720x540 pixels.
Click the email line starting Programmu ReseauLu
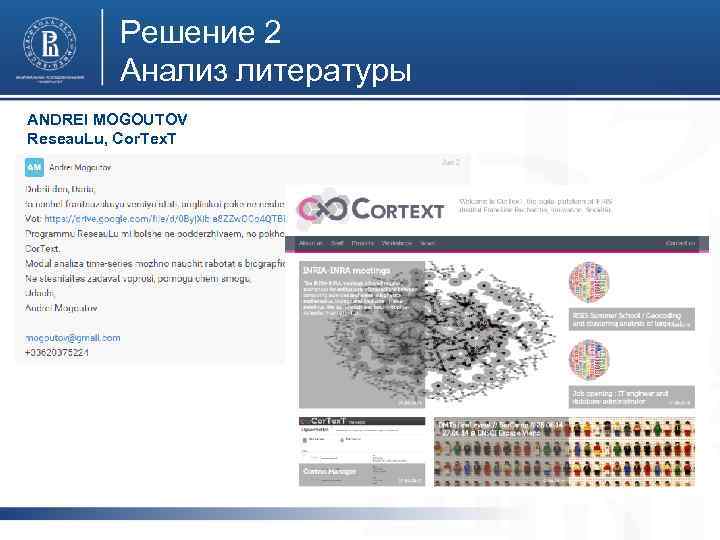coord(155,234)
